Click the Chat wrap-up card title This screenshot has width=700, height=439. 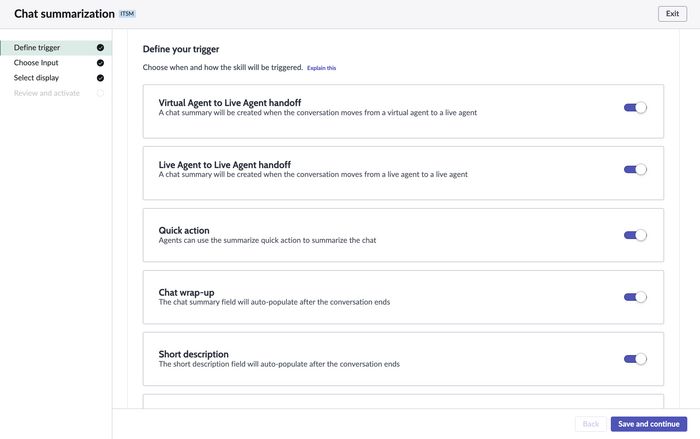point(186,293)
